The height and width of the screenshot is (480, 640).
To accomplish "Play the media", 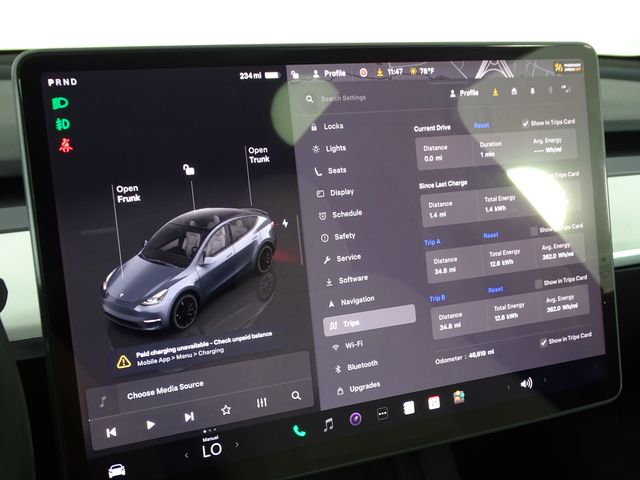I will click(x=151, y=425).
